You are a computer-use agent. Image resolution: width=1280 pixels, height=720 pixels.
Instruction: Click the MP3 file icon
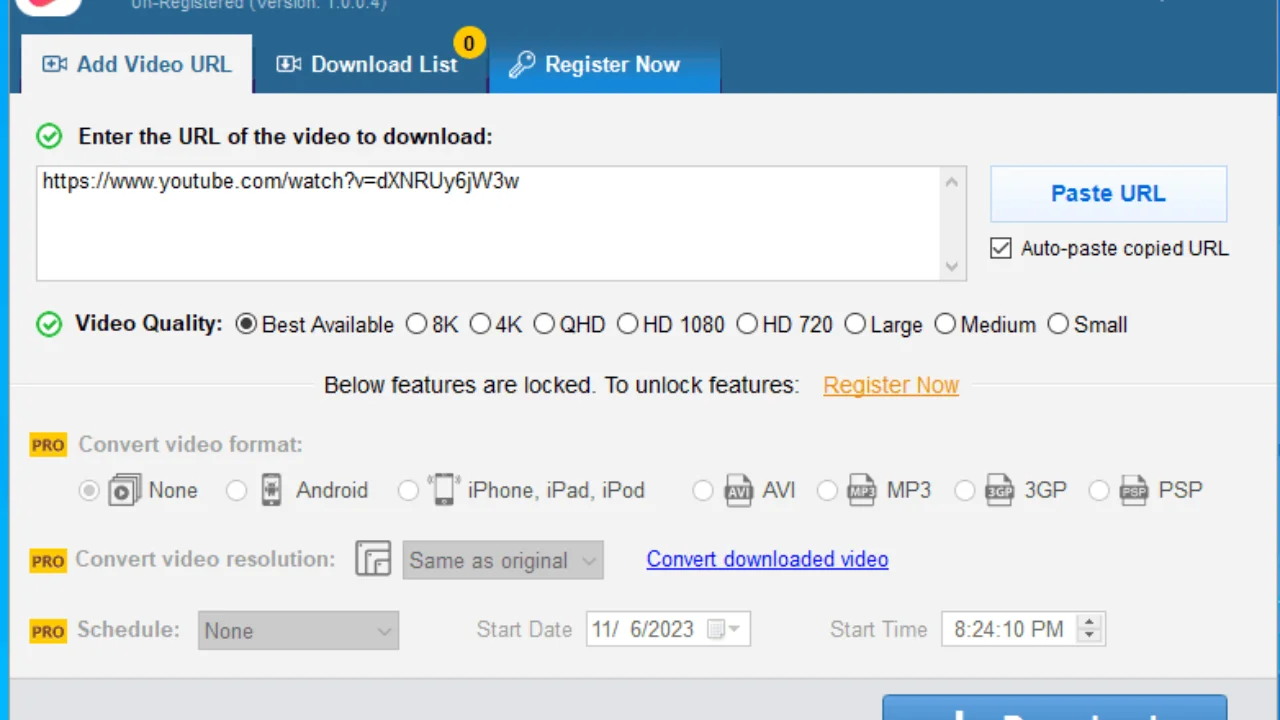(862, 490)
